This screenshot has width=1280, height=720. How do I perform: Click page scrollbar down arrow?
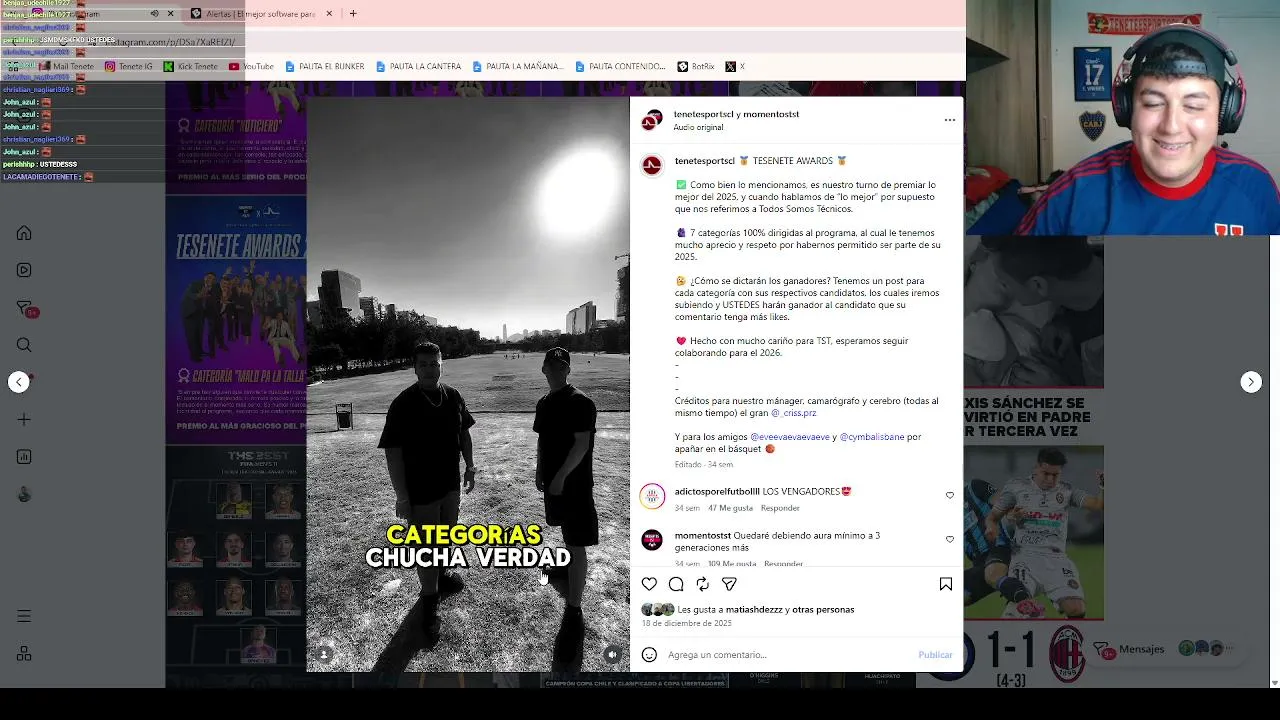tap(1273, 682)
